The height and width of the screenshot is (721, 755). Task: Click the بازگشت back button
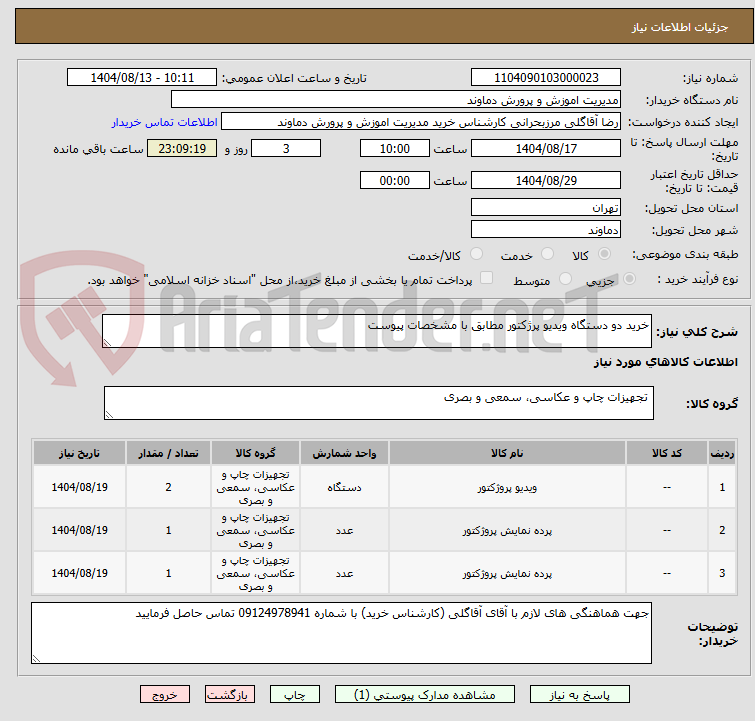[230, 695]
